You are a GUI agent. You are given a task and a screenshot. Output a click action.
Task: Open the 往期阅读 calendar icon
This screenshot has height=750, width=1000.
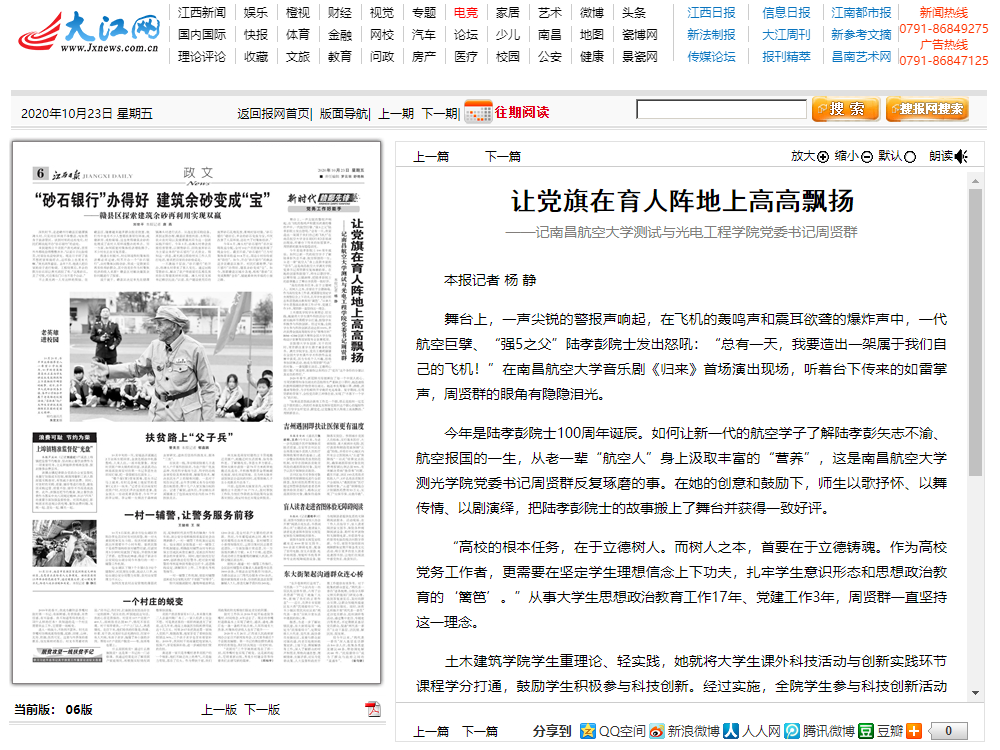coord(478,112)
